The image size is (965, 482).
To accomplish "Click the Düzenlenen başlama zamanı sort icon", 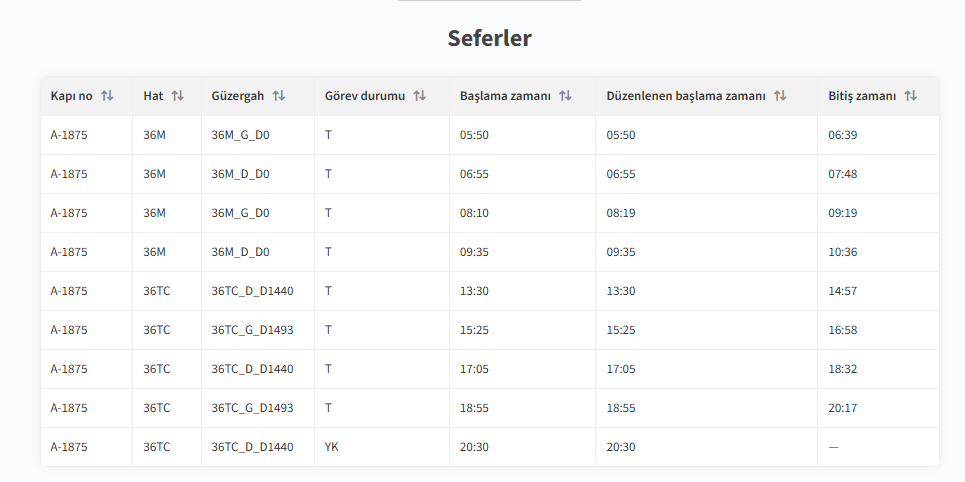I will pos(780,96).
